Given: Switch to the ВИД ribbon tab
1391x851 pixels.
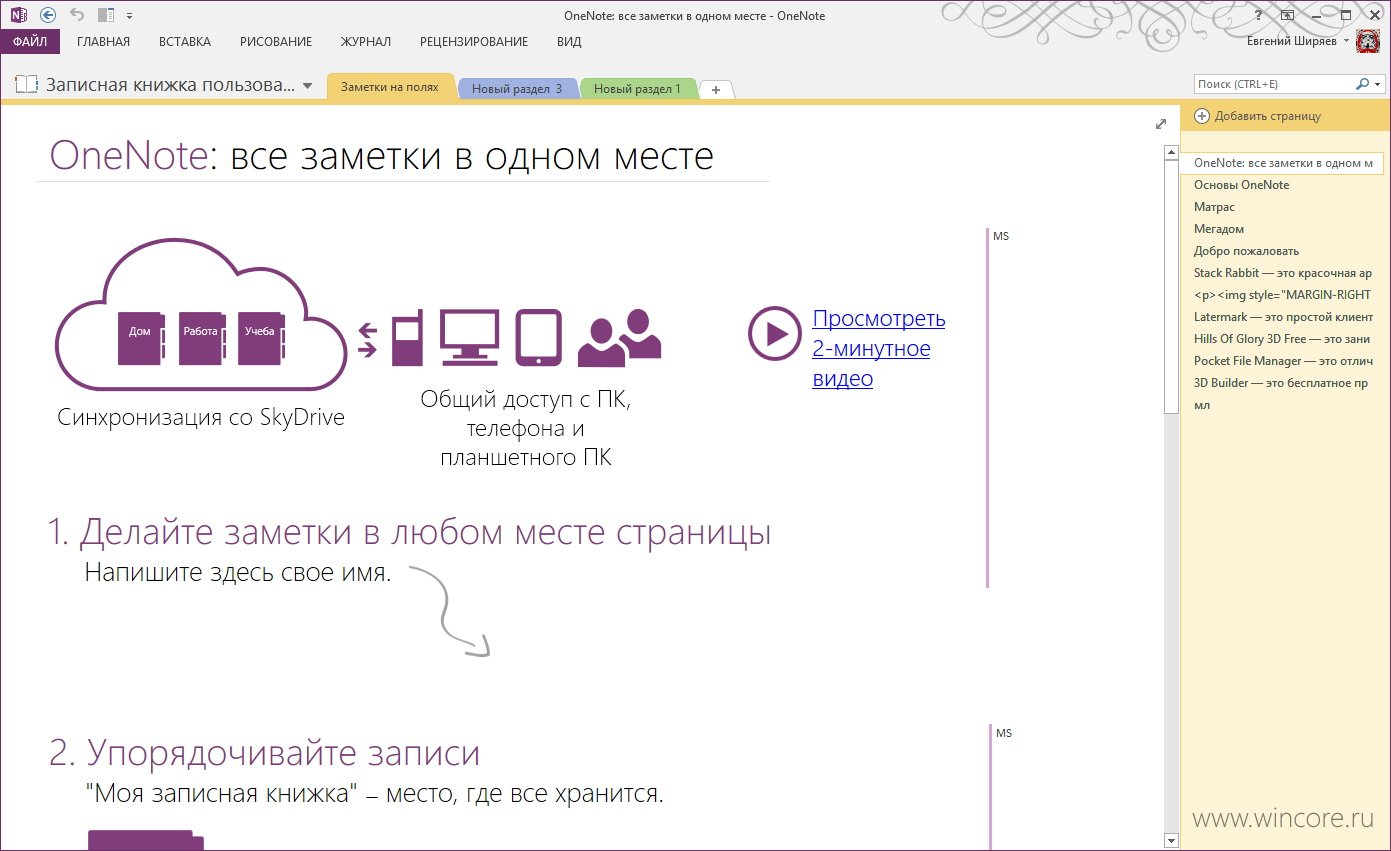Looking at the screenshot, I should [569, 41].
